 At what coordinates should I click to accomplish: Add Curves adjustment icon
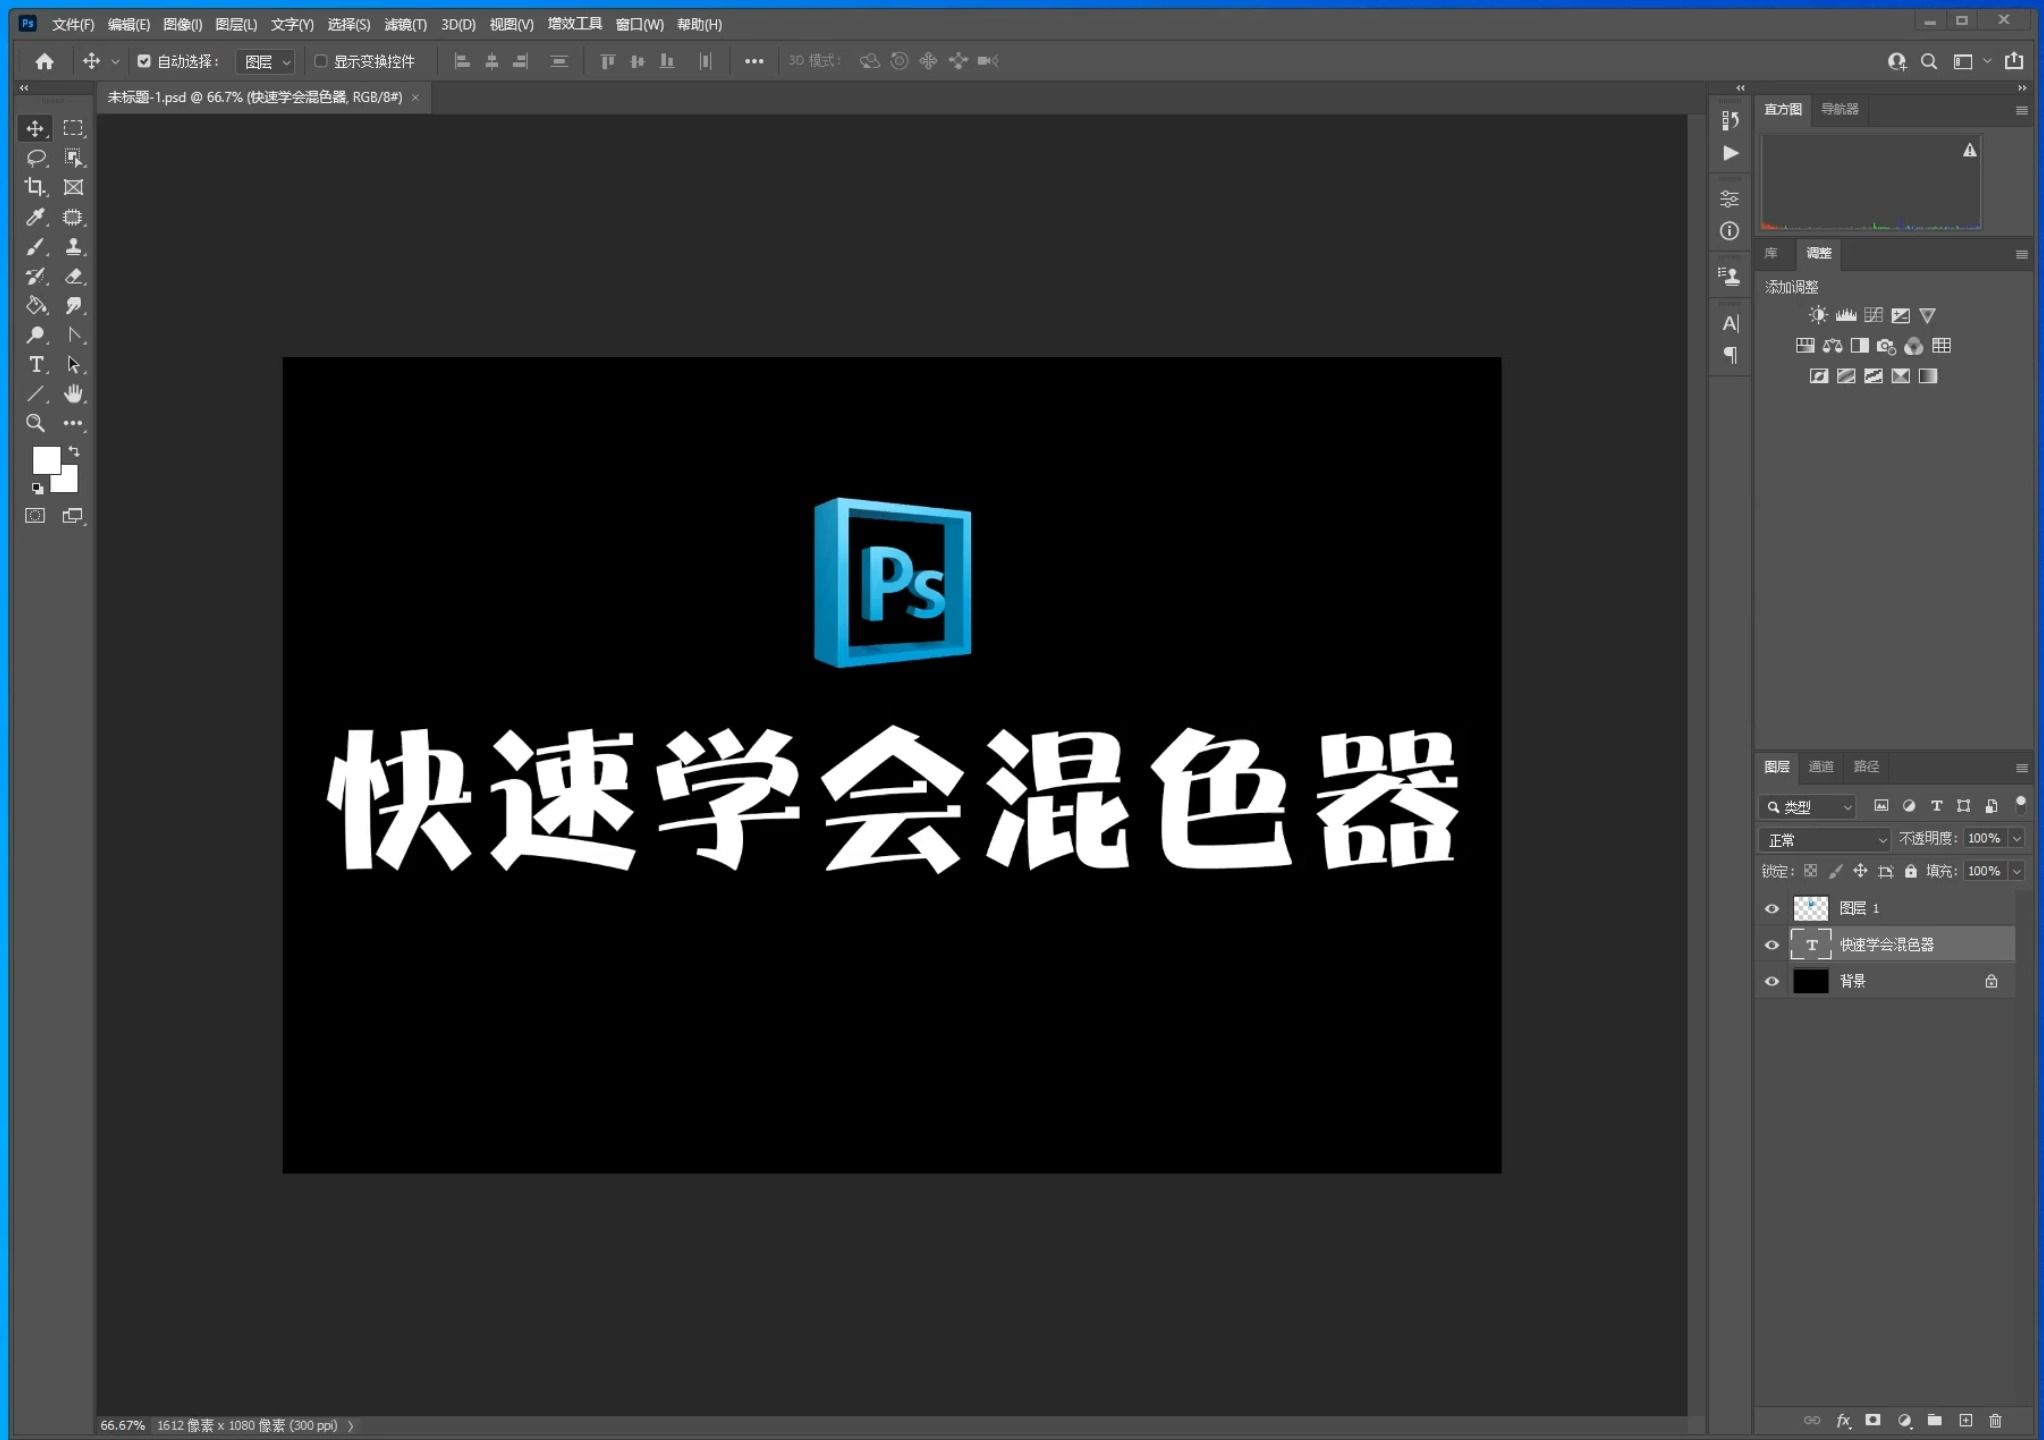(x=1873, y=316)
